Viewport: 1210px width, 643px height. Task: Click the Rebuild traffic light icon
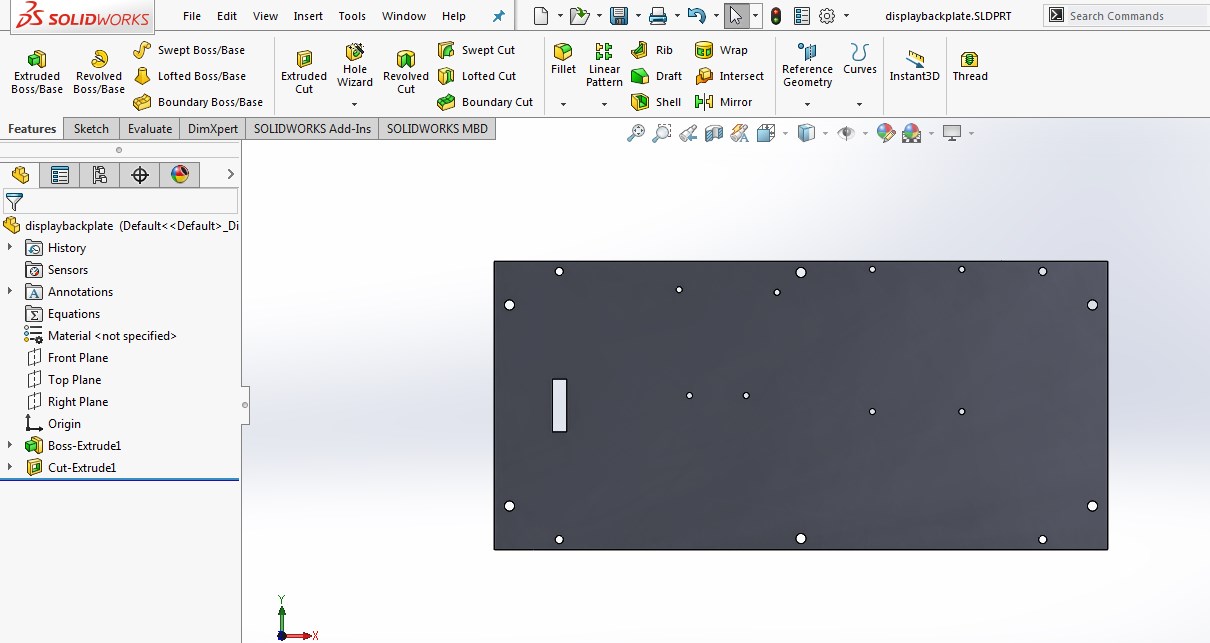coord(776,16)
